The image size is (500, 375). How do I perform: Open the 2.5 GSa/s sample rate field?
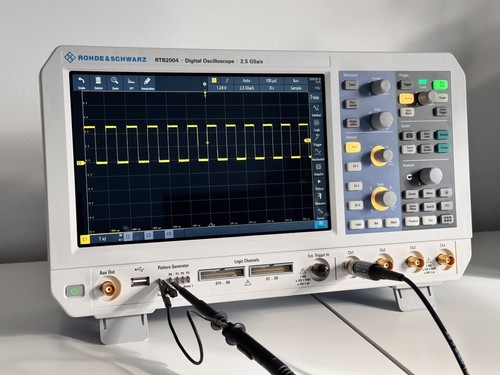(x=246, y=88)
